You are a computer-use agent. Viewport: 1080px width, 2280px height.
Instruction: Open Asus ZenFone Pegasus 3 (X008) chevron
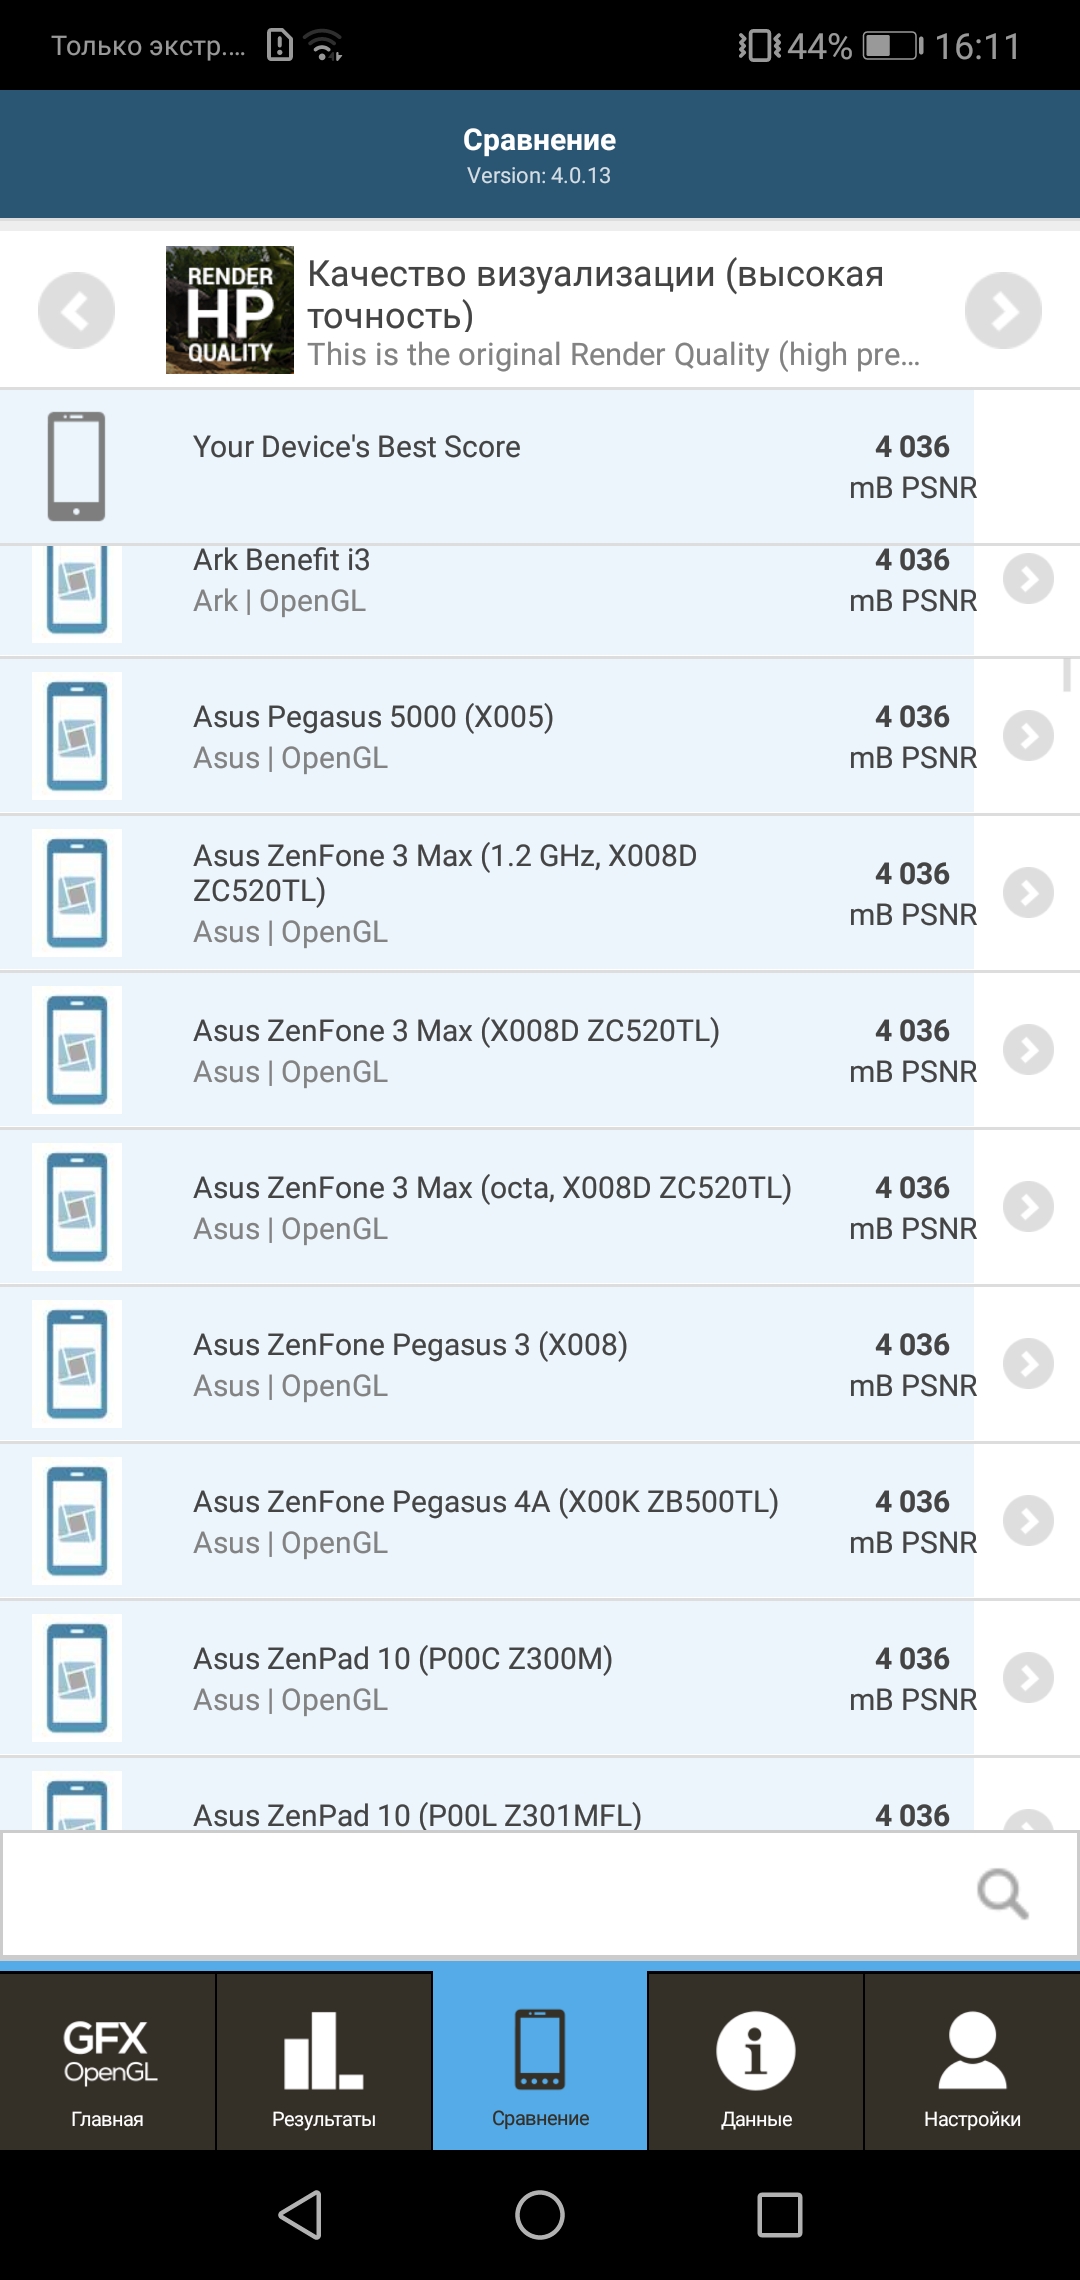click(1028, 1364)
